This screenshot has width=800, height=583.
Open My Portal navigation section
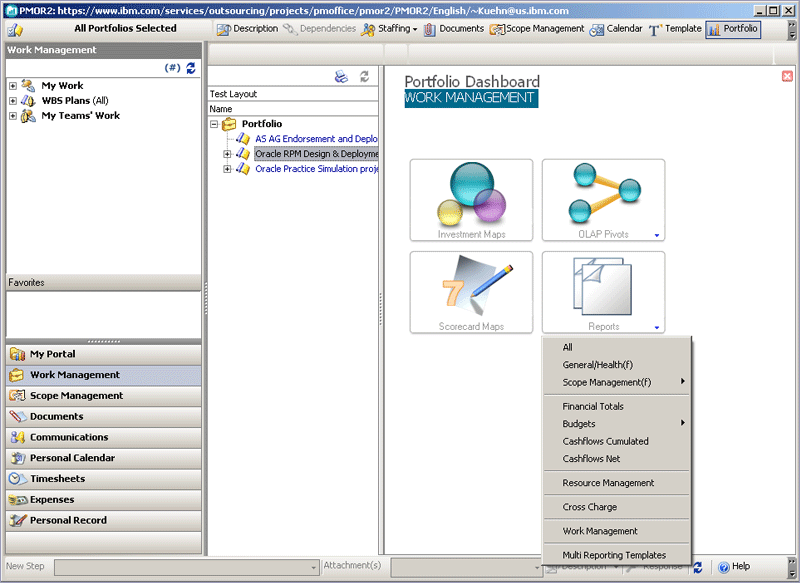104,354
